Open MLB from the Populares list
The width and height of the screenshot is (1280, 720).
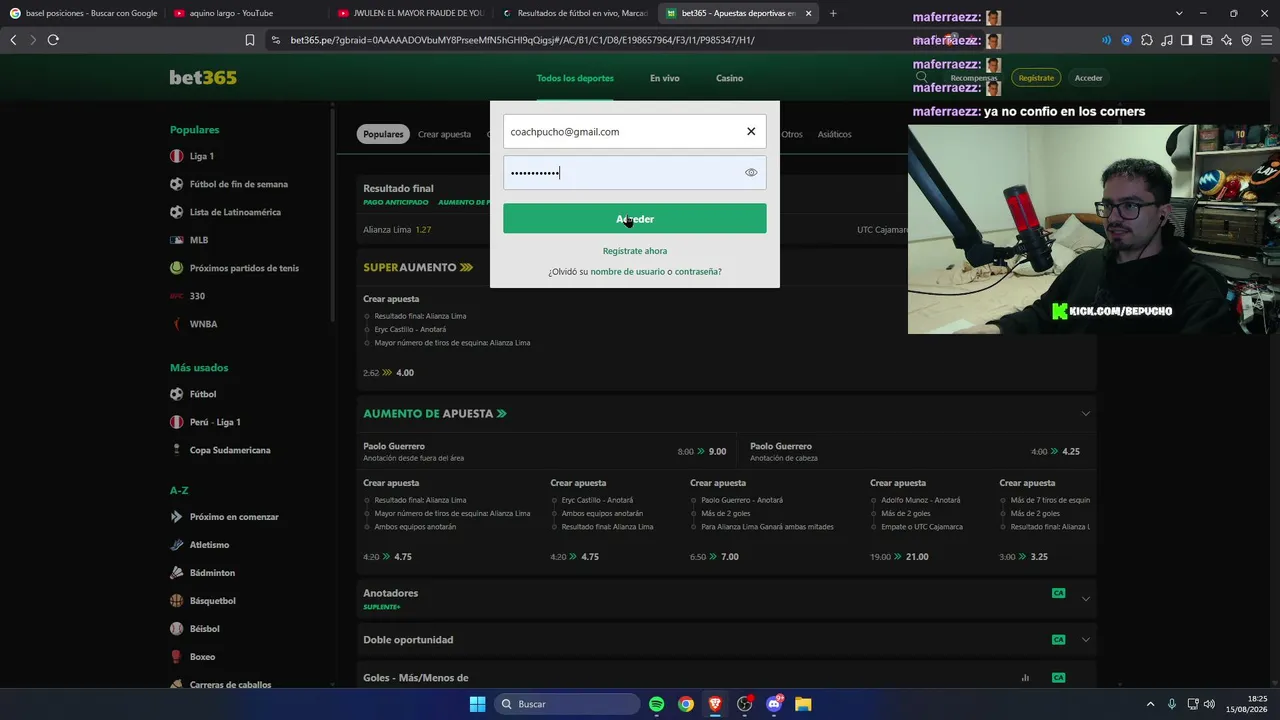point(199,240)
